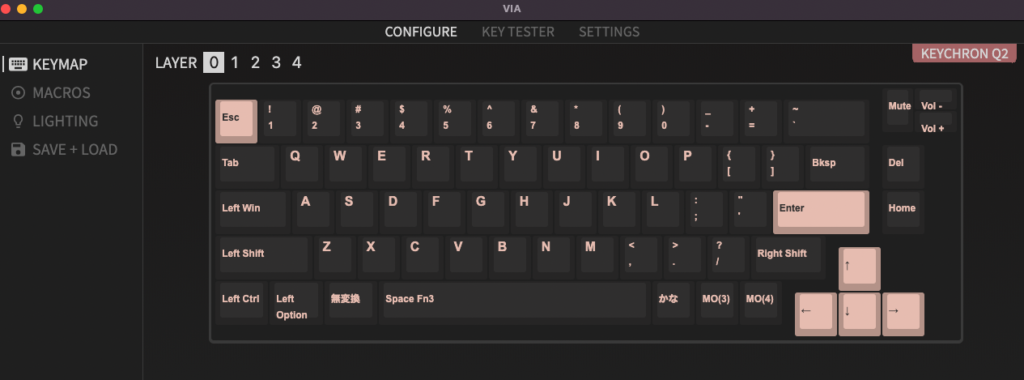Select the down arrow key
Screen dimensions: 1024x380
click(859, 314)
